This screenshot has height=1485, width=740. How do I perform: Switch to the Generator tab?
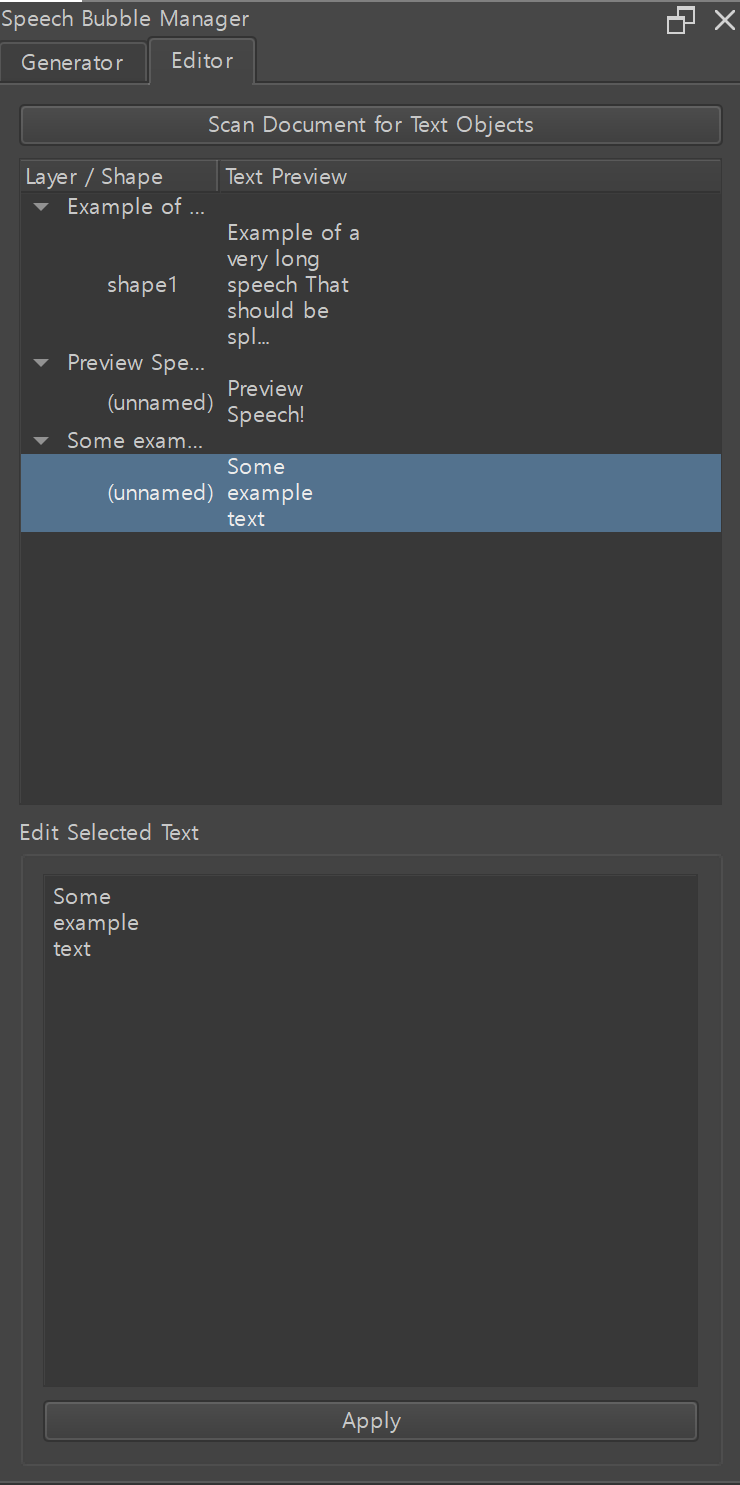72,62
